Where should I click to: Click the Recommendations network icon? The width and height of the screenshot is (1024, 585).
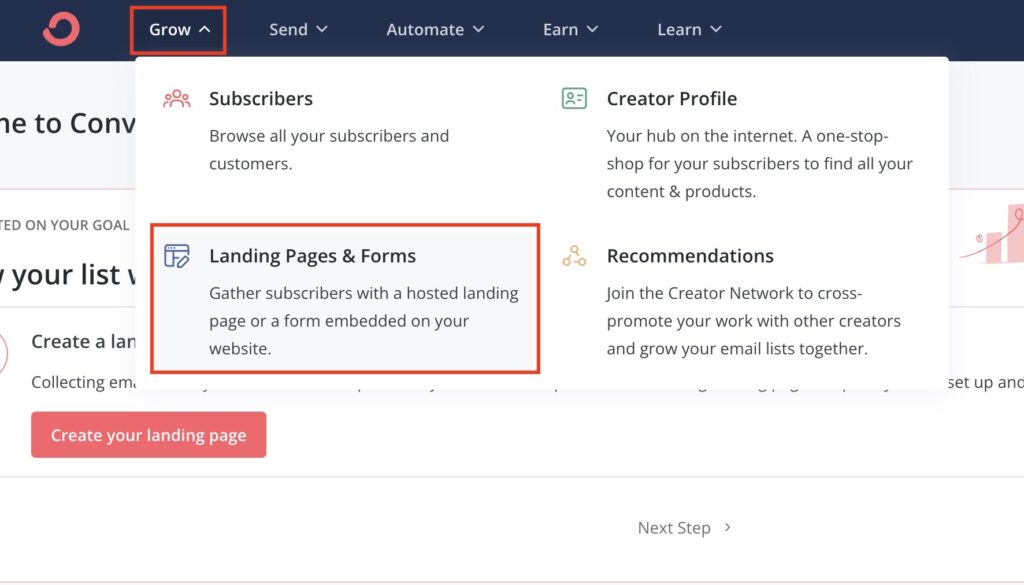pos(574,256)
